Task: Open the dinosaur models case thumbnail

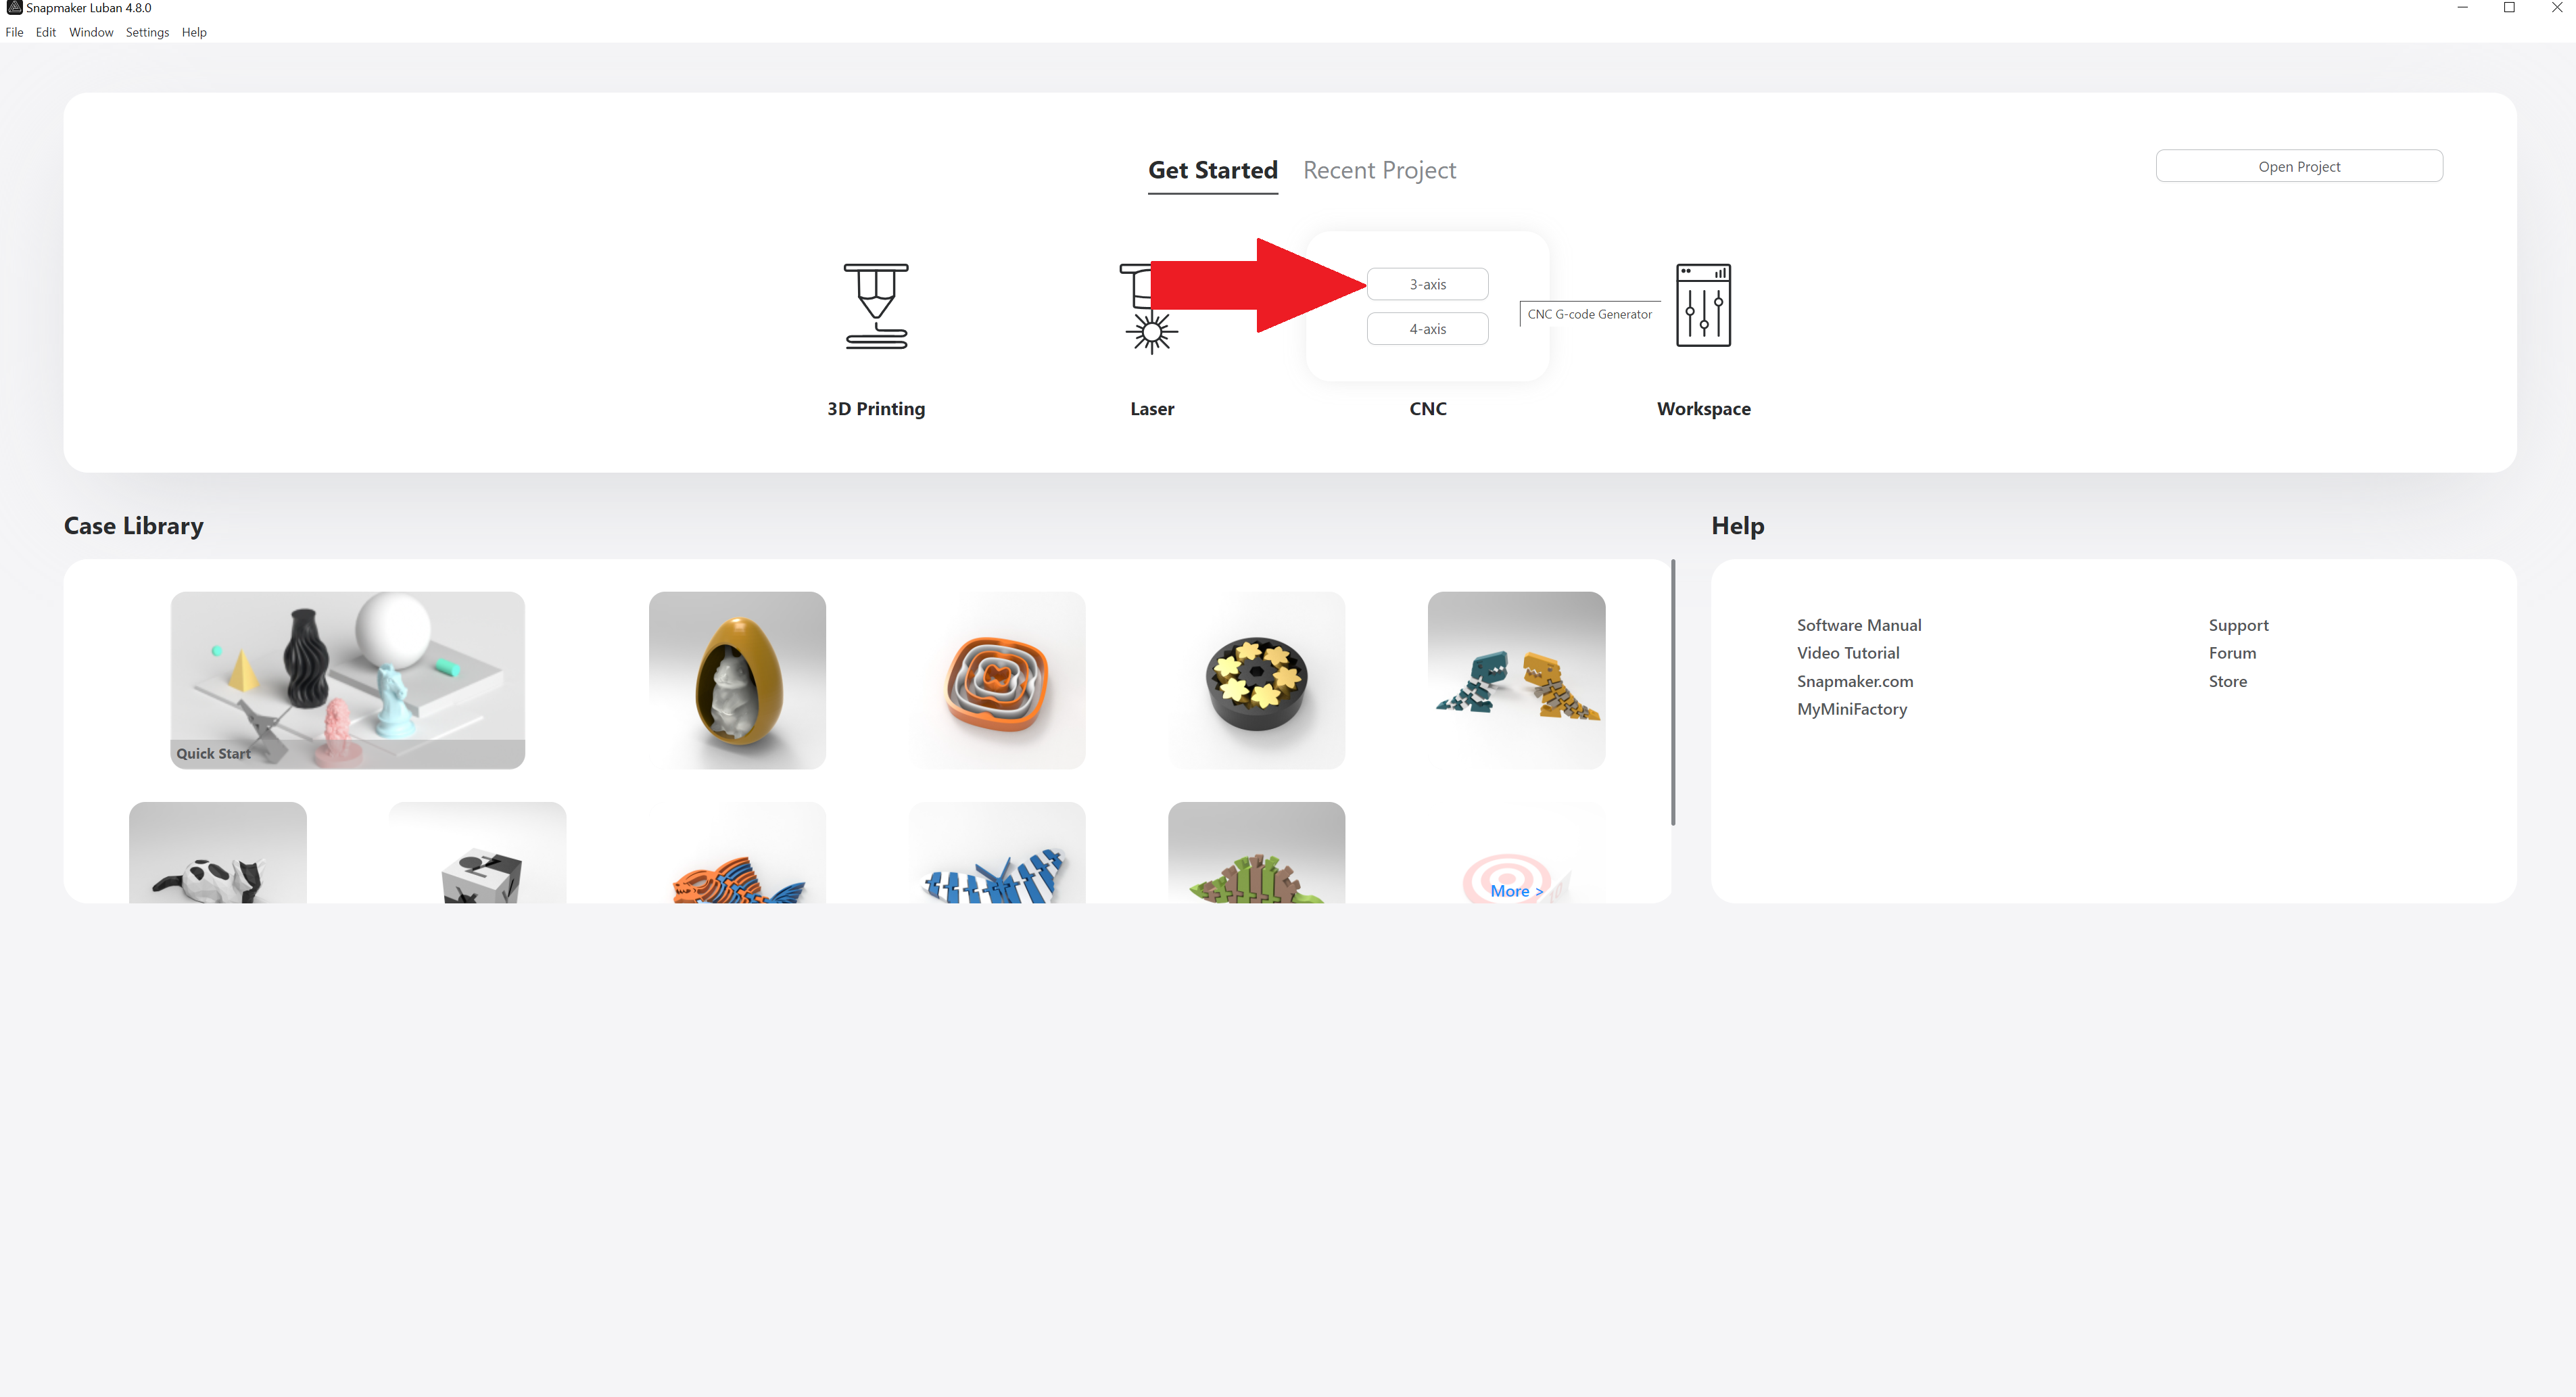Action: click(x=1516, y=680)
